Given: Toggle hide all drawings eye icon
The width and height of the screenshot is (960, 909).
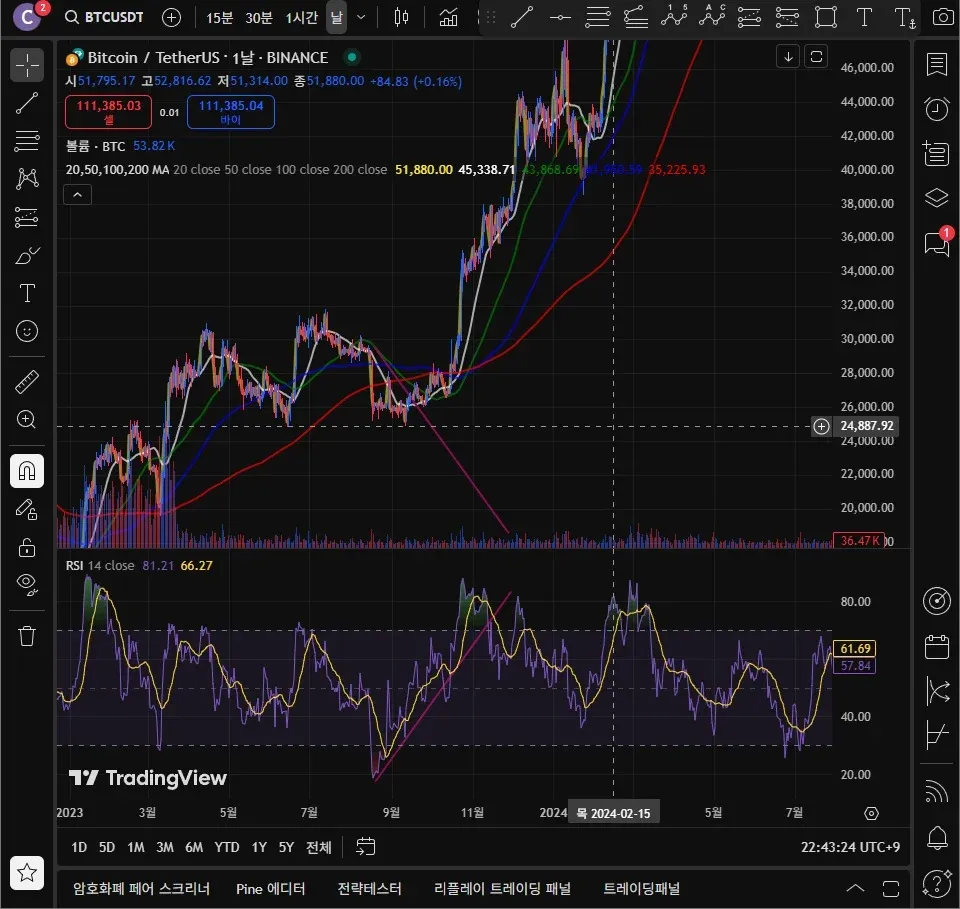Looking at the screenshot, I should (x=27, y=585).
